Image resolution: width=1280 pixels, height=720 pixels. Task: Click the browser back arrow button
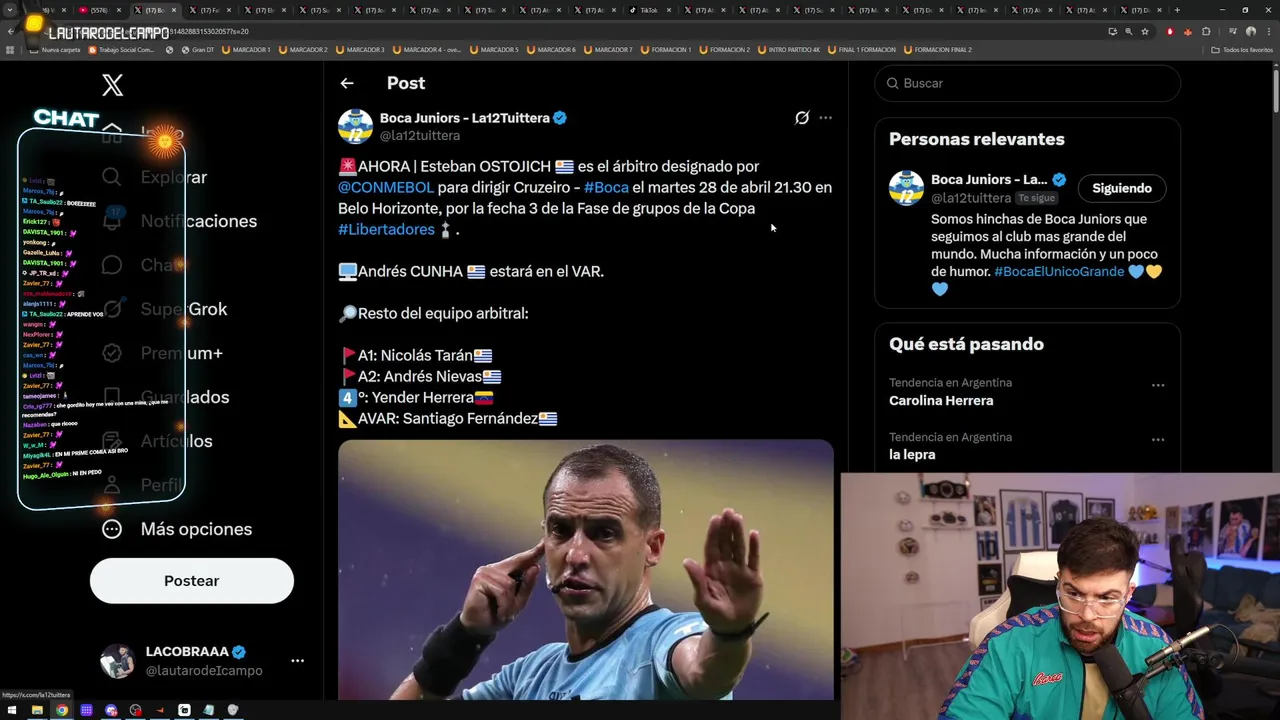[x=11, y=31]
